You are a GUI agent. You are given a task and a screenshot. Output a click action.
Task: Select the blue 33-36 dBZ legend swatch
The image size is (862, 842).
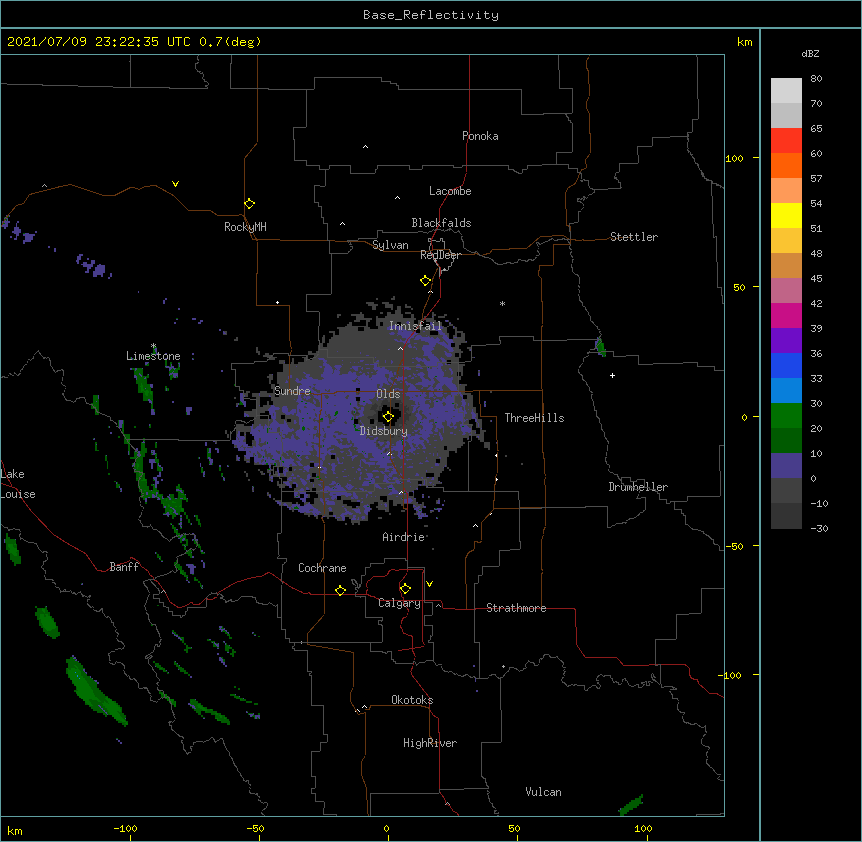pyautogui.click(x=786, y=366)
